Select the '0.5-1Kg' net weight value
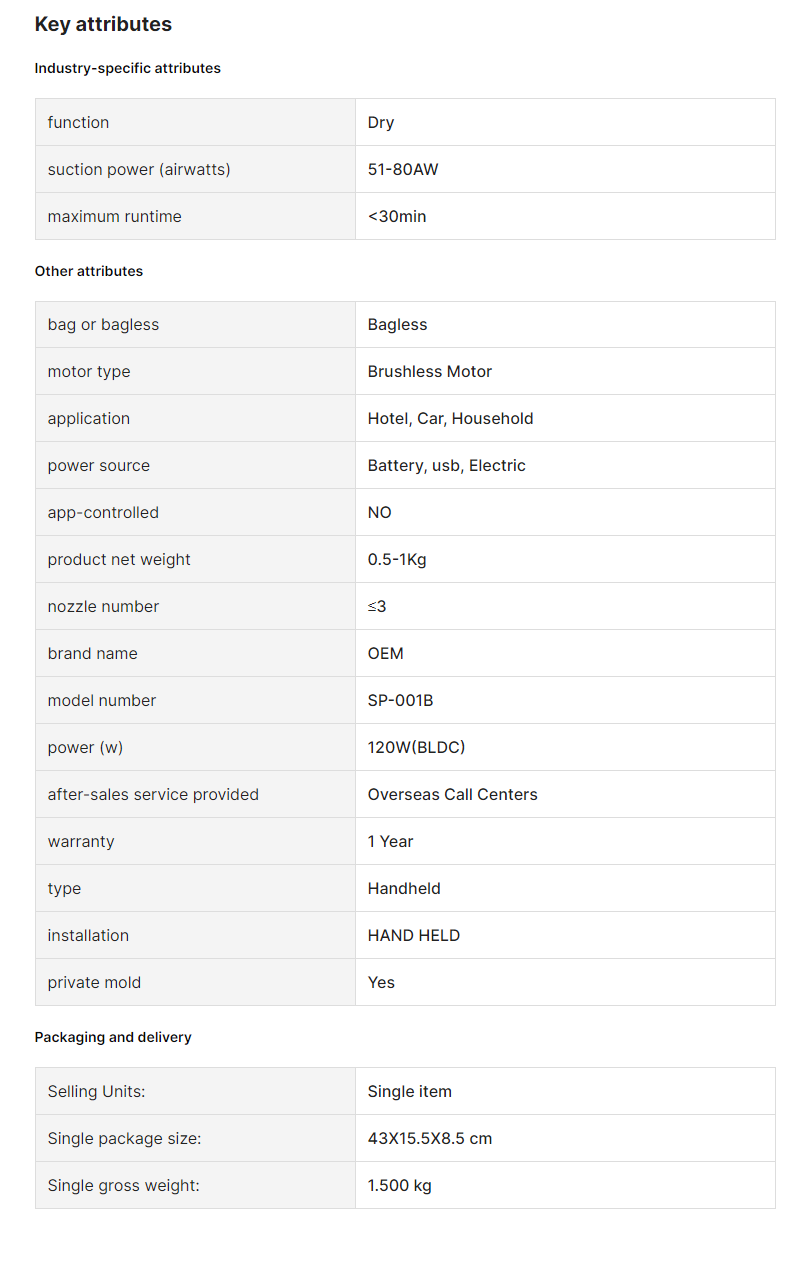This screenshot has width=788, height=1277. [x=397, y=559]
